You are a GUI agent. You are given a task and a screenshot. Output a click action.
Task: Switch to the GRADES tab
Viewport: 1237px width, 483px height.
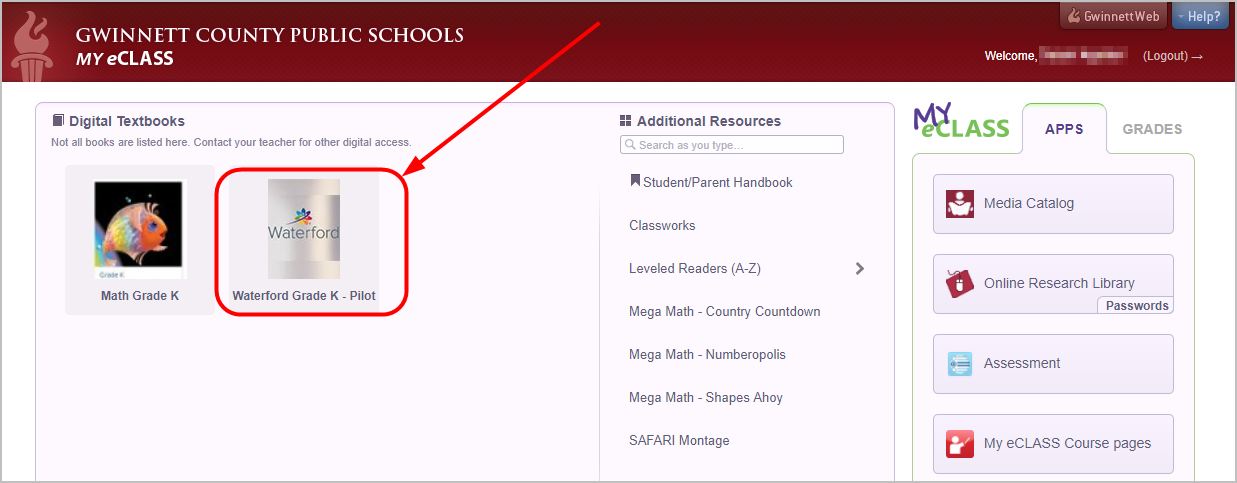pos(1152,129)
